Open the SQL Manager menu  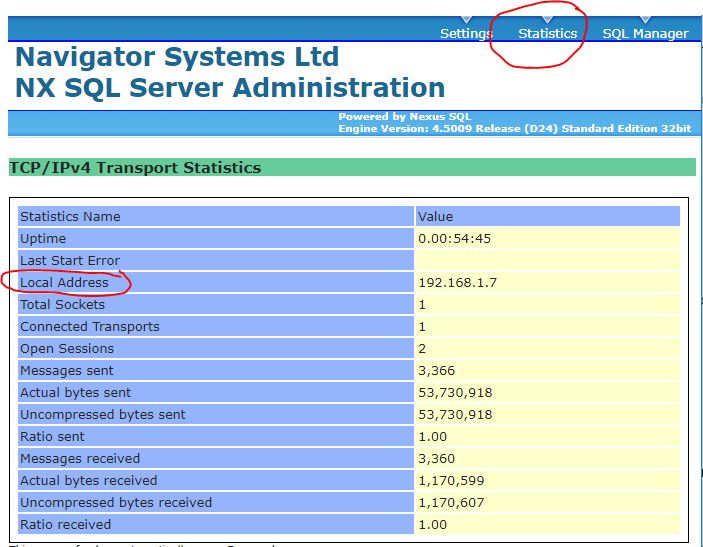coord(645,34)
